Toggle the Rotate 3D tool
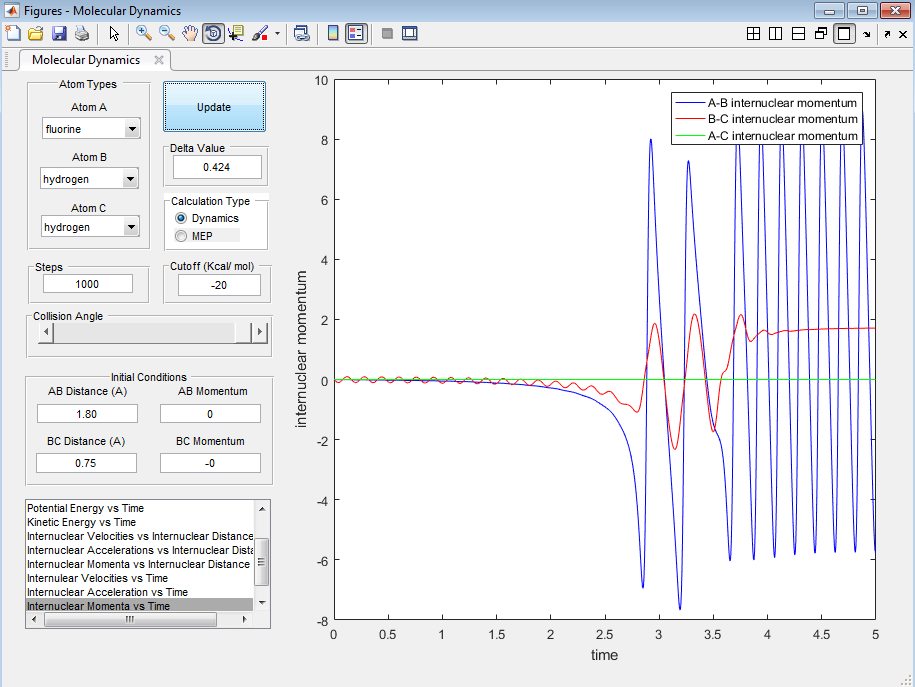 coord(212,33)
